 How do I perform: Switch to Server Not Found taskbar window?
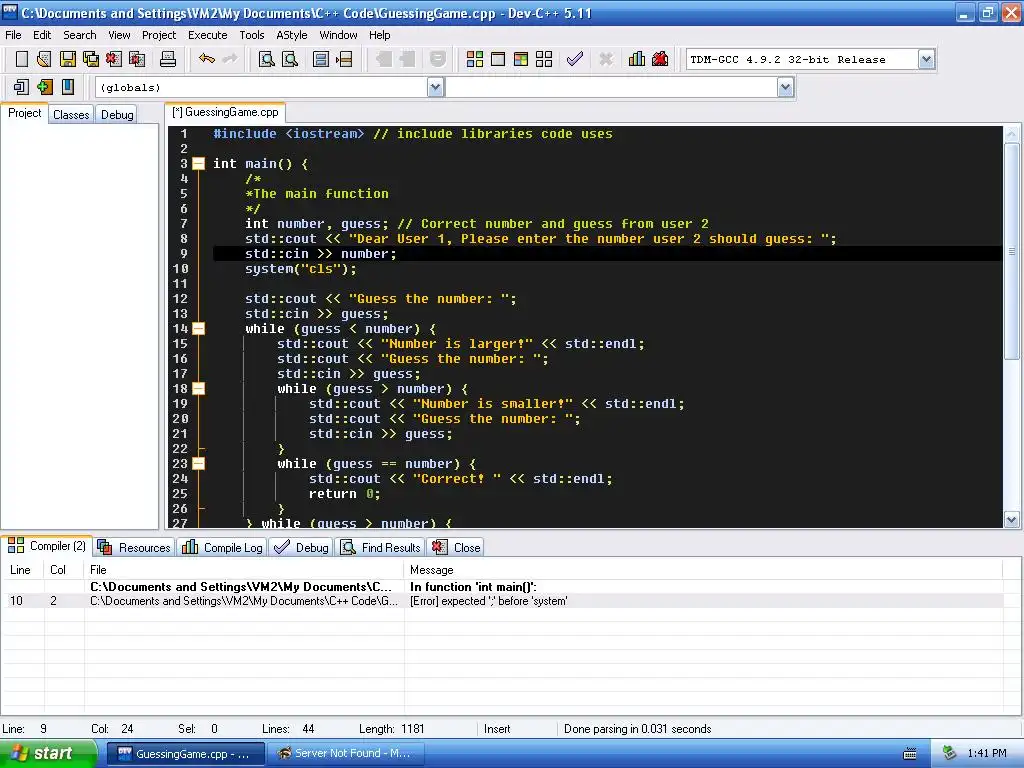pyautogui.click(x=346, y=754)
